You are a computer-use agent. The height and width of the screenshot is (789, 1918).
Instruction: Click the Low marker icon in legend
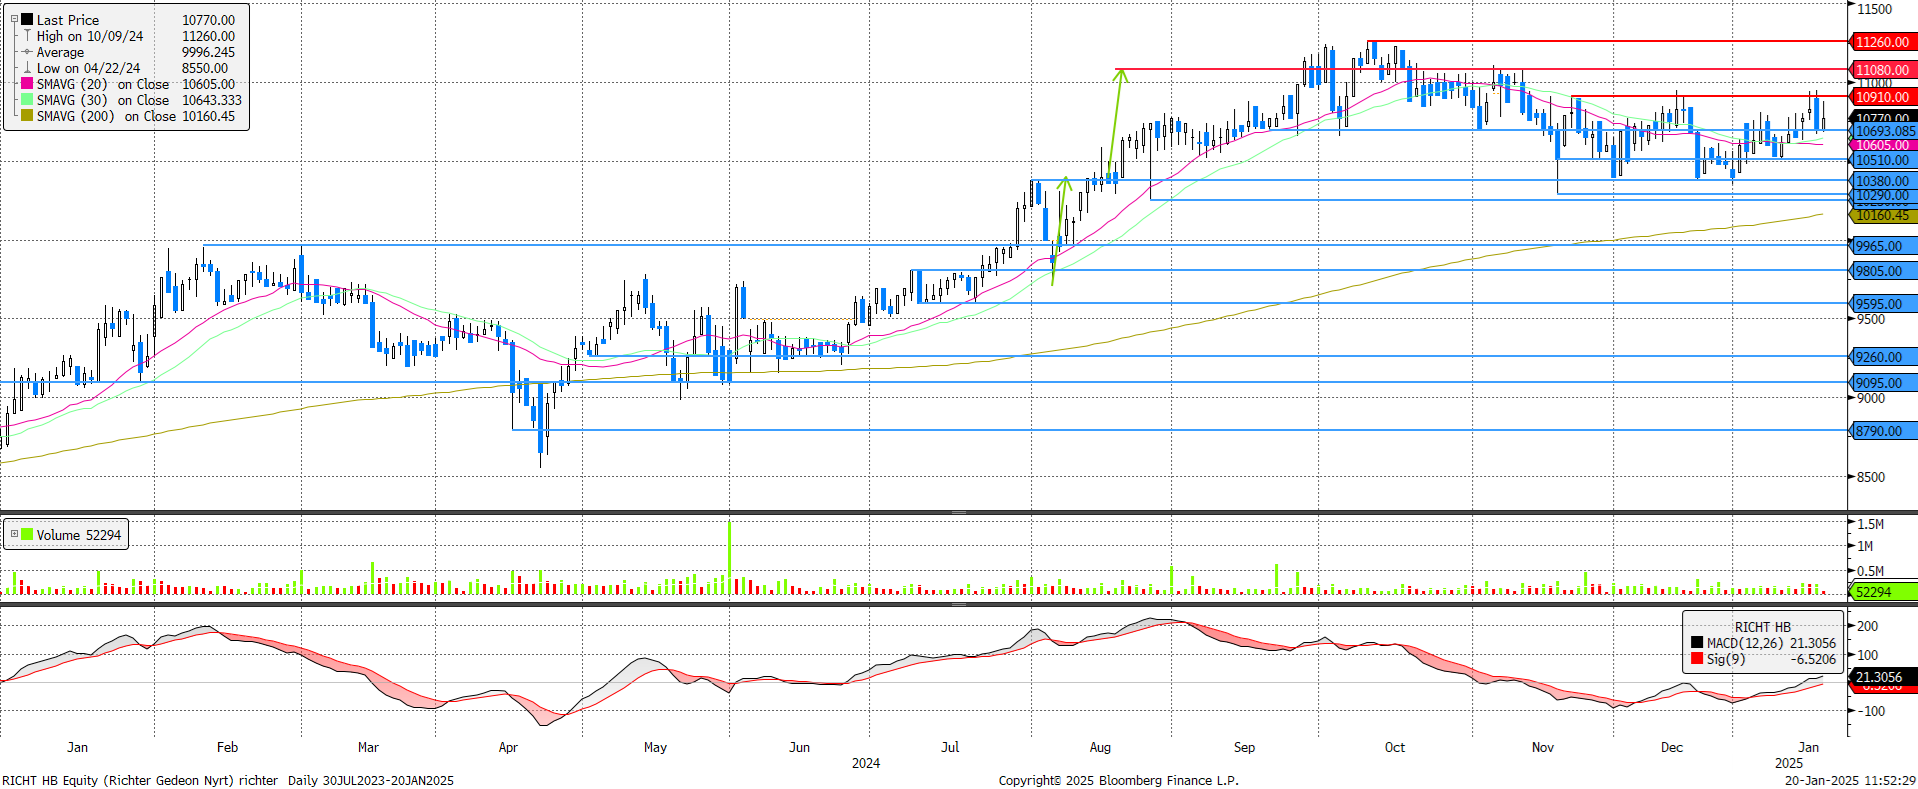click(x=27, y=68)
